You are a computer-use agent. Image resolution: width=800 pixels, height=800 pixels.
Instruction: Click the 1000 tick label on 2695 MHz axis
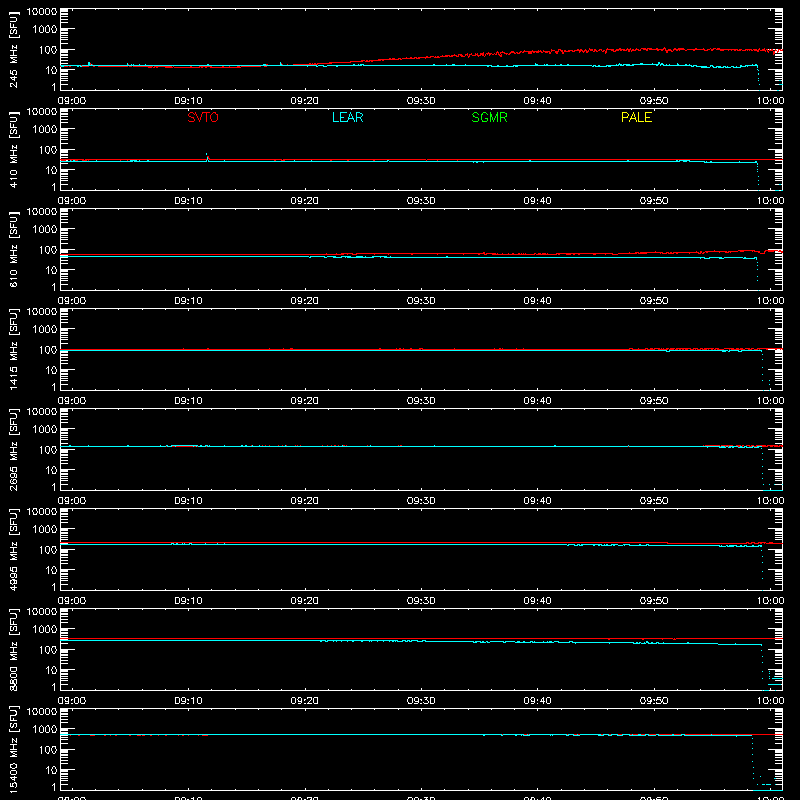(x=45, y=429)
